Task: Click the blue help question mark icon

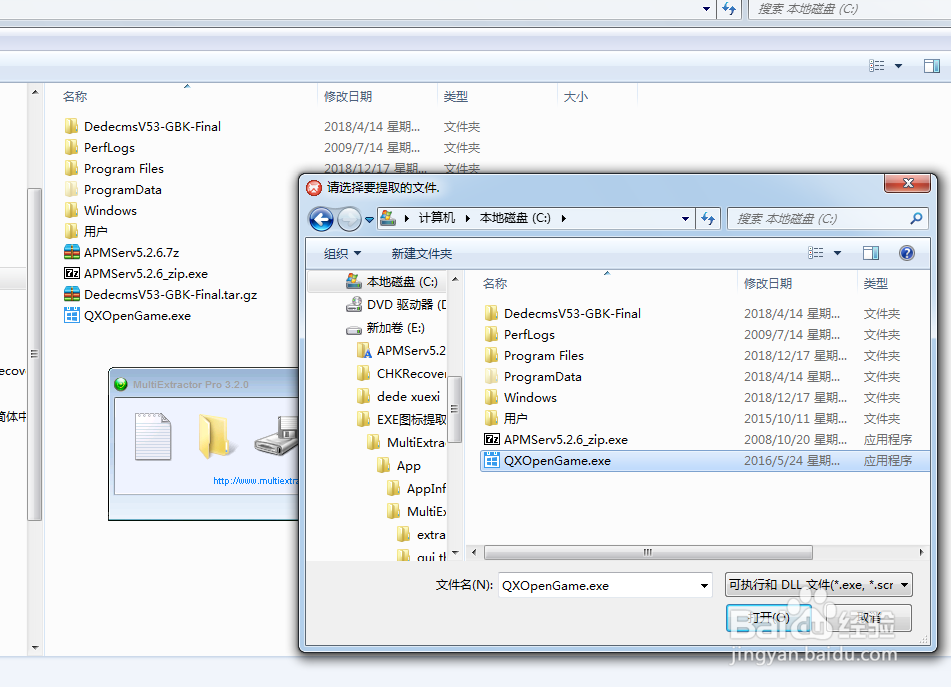Action: 907,253
